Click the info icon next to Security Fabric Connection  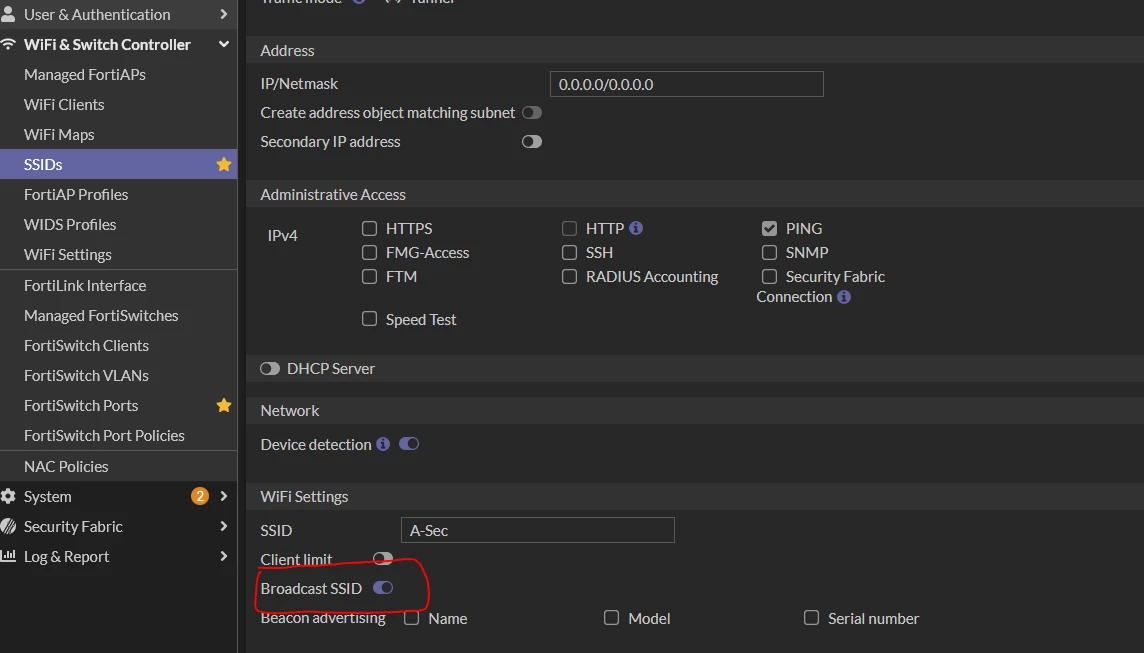[x=844, y=297]
